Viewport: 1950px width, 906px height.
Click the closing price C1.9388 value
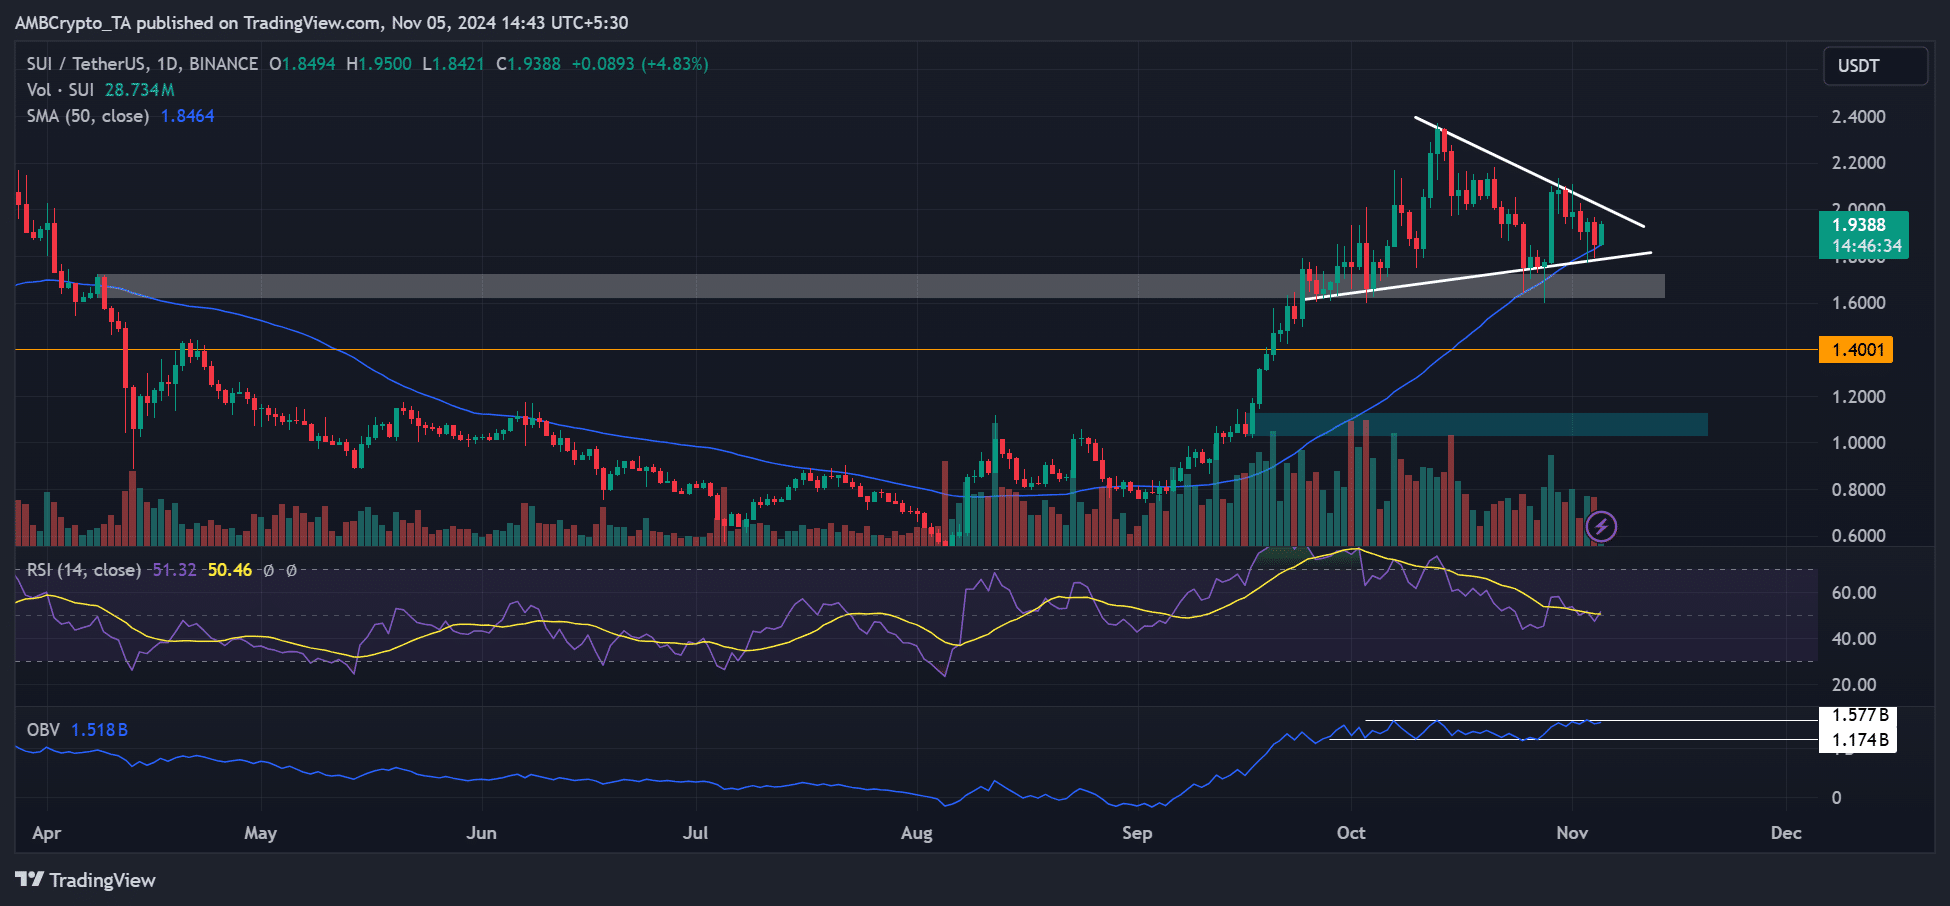pyautogui.click(x=527, y=64)
